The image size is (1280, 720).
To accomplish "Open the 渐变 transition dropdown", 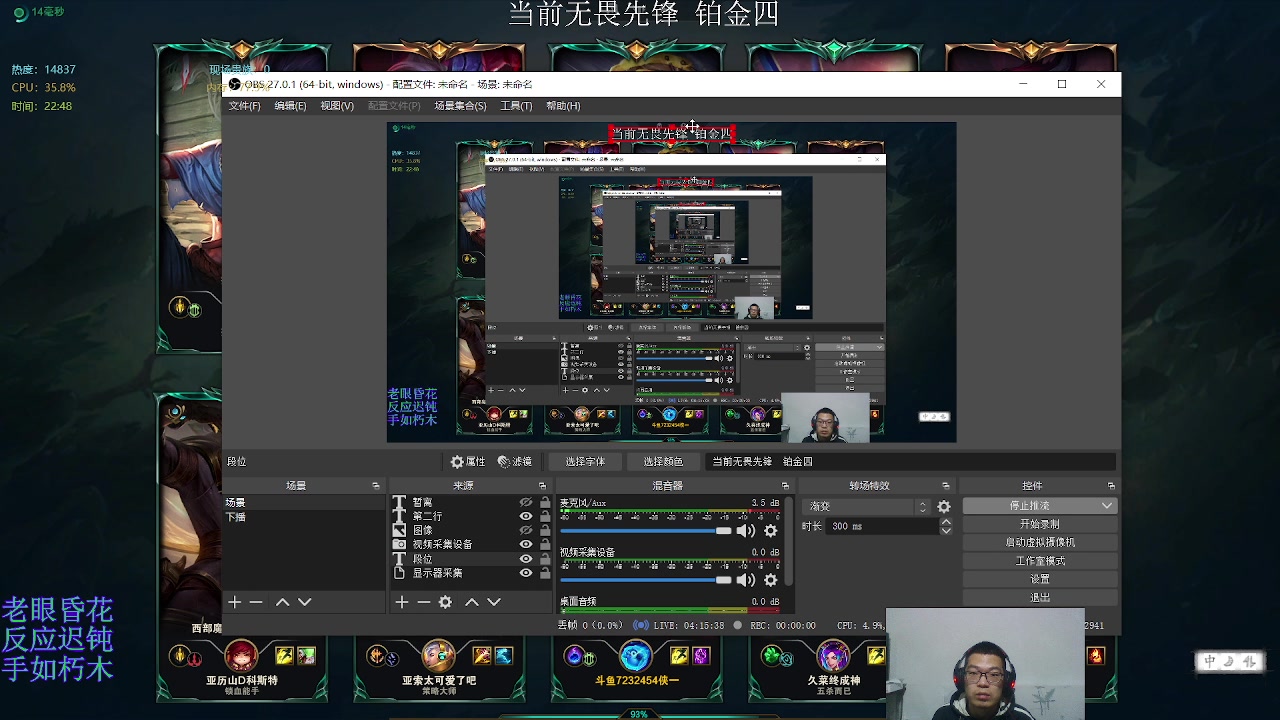I will (x=868, y=507).
